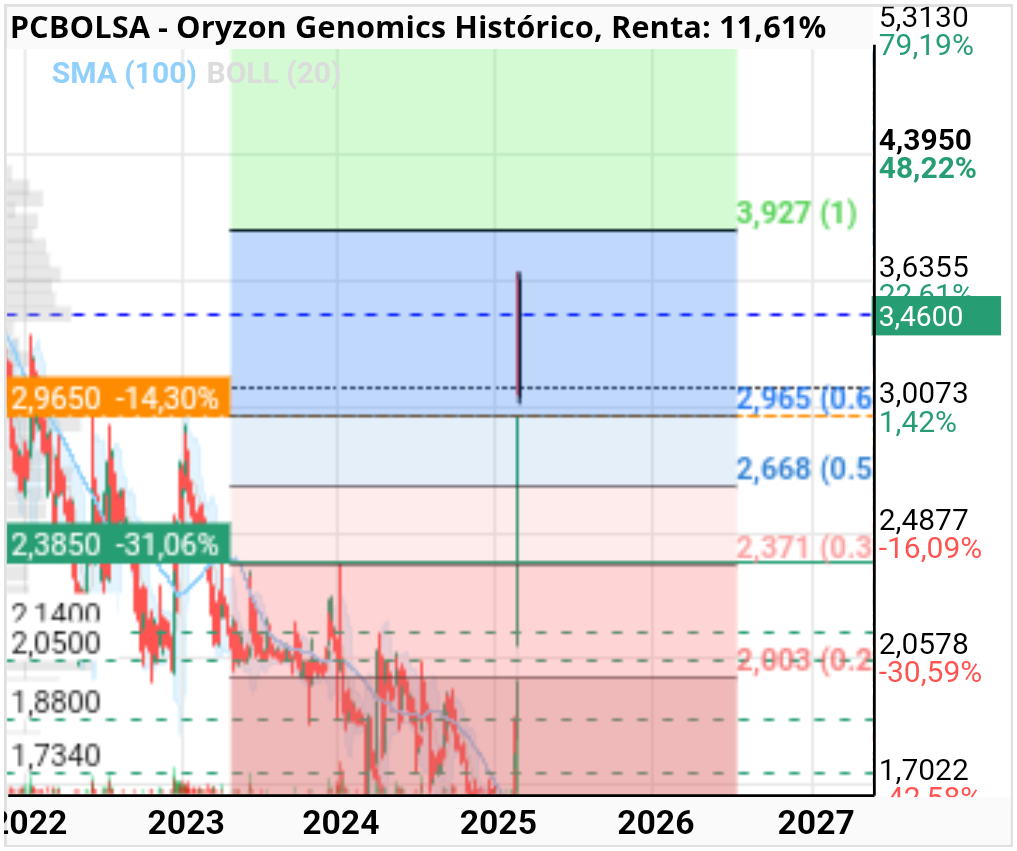
Task: Click the green 2,3850 -31,06% level tag
Action: click(119, 544)
